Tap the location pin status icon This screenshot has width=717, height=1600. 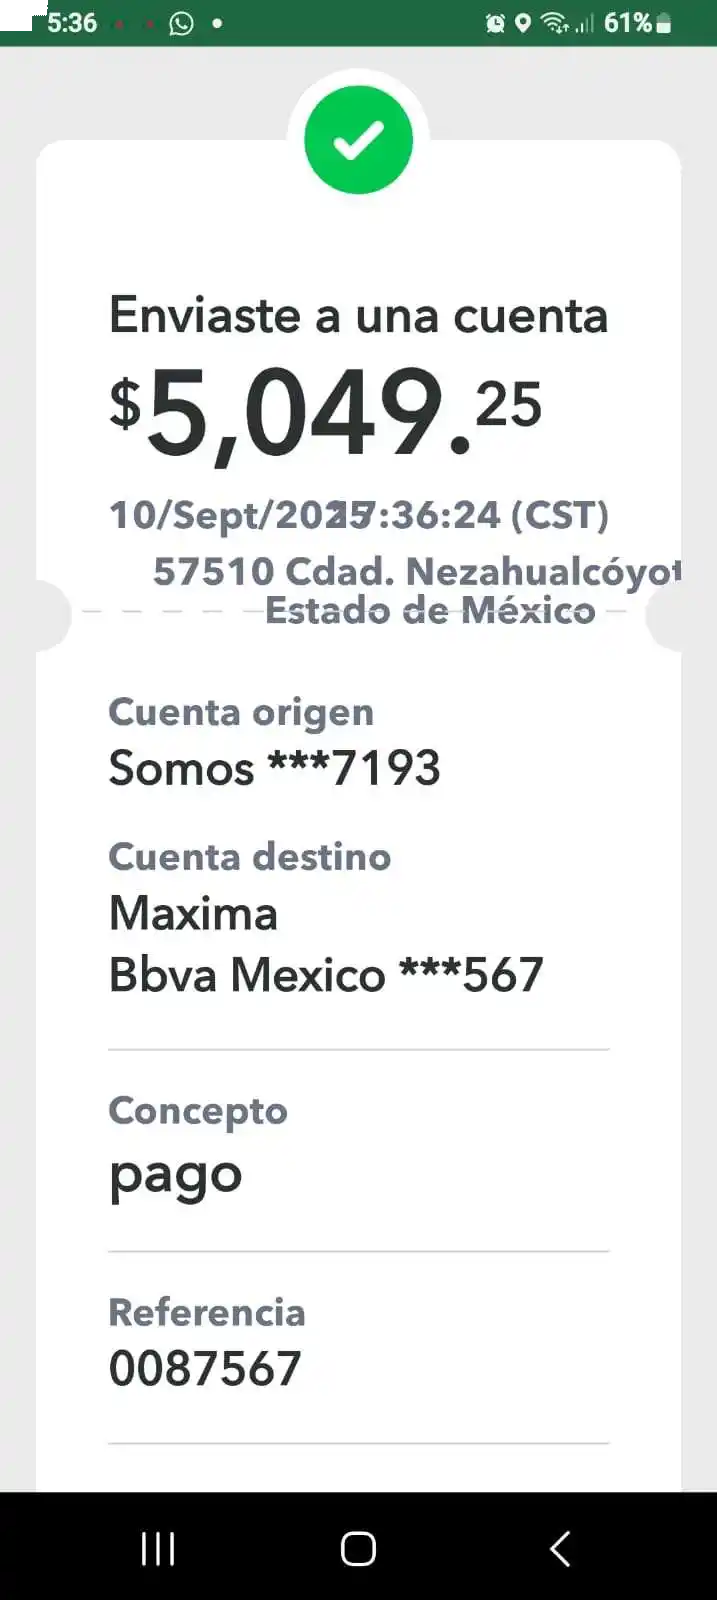(x=522, y=23)
